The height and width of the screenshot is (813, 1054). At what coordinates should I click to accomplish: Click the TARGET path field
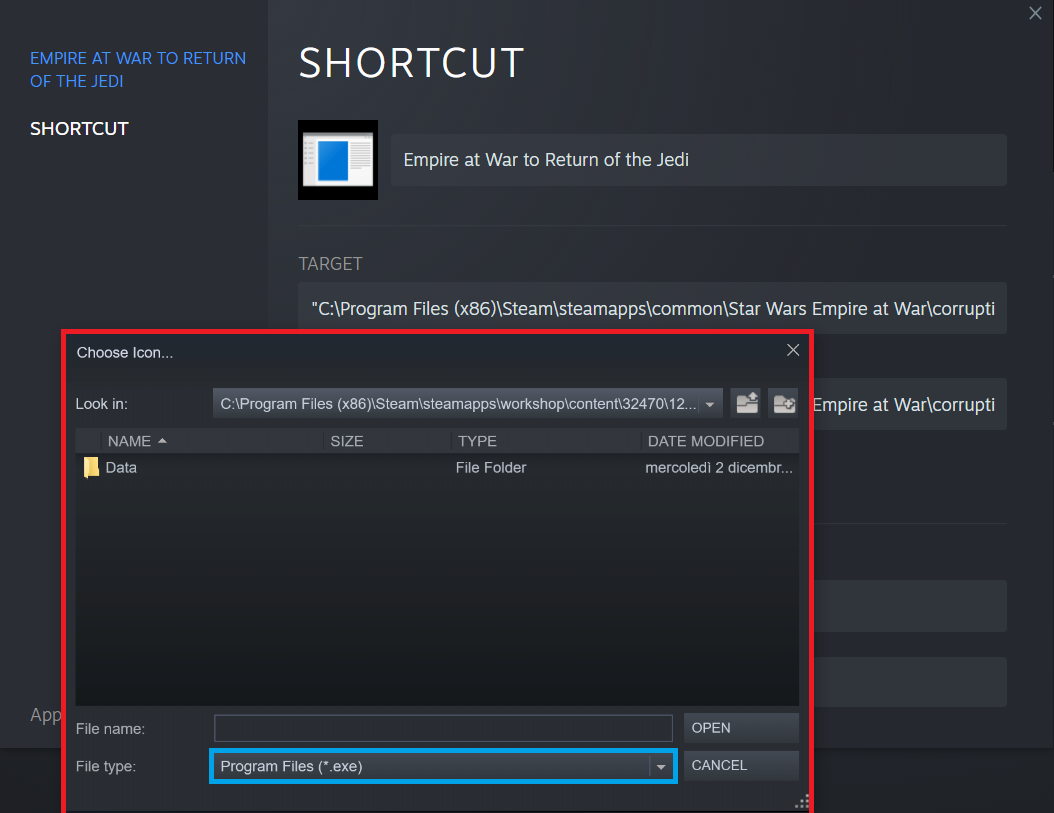point(652,308)
